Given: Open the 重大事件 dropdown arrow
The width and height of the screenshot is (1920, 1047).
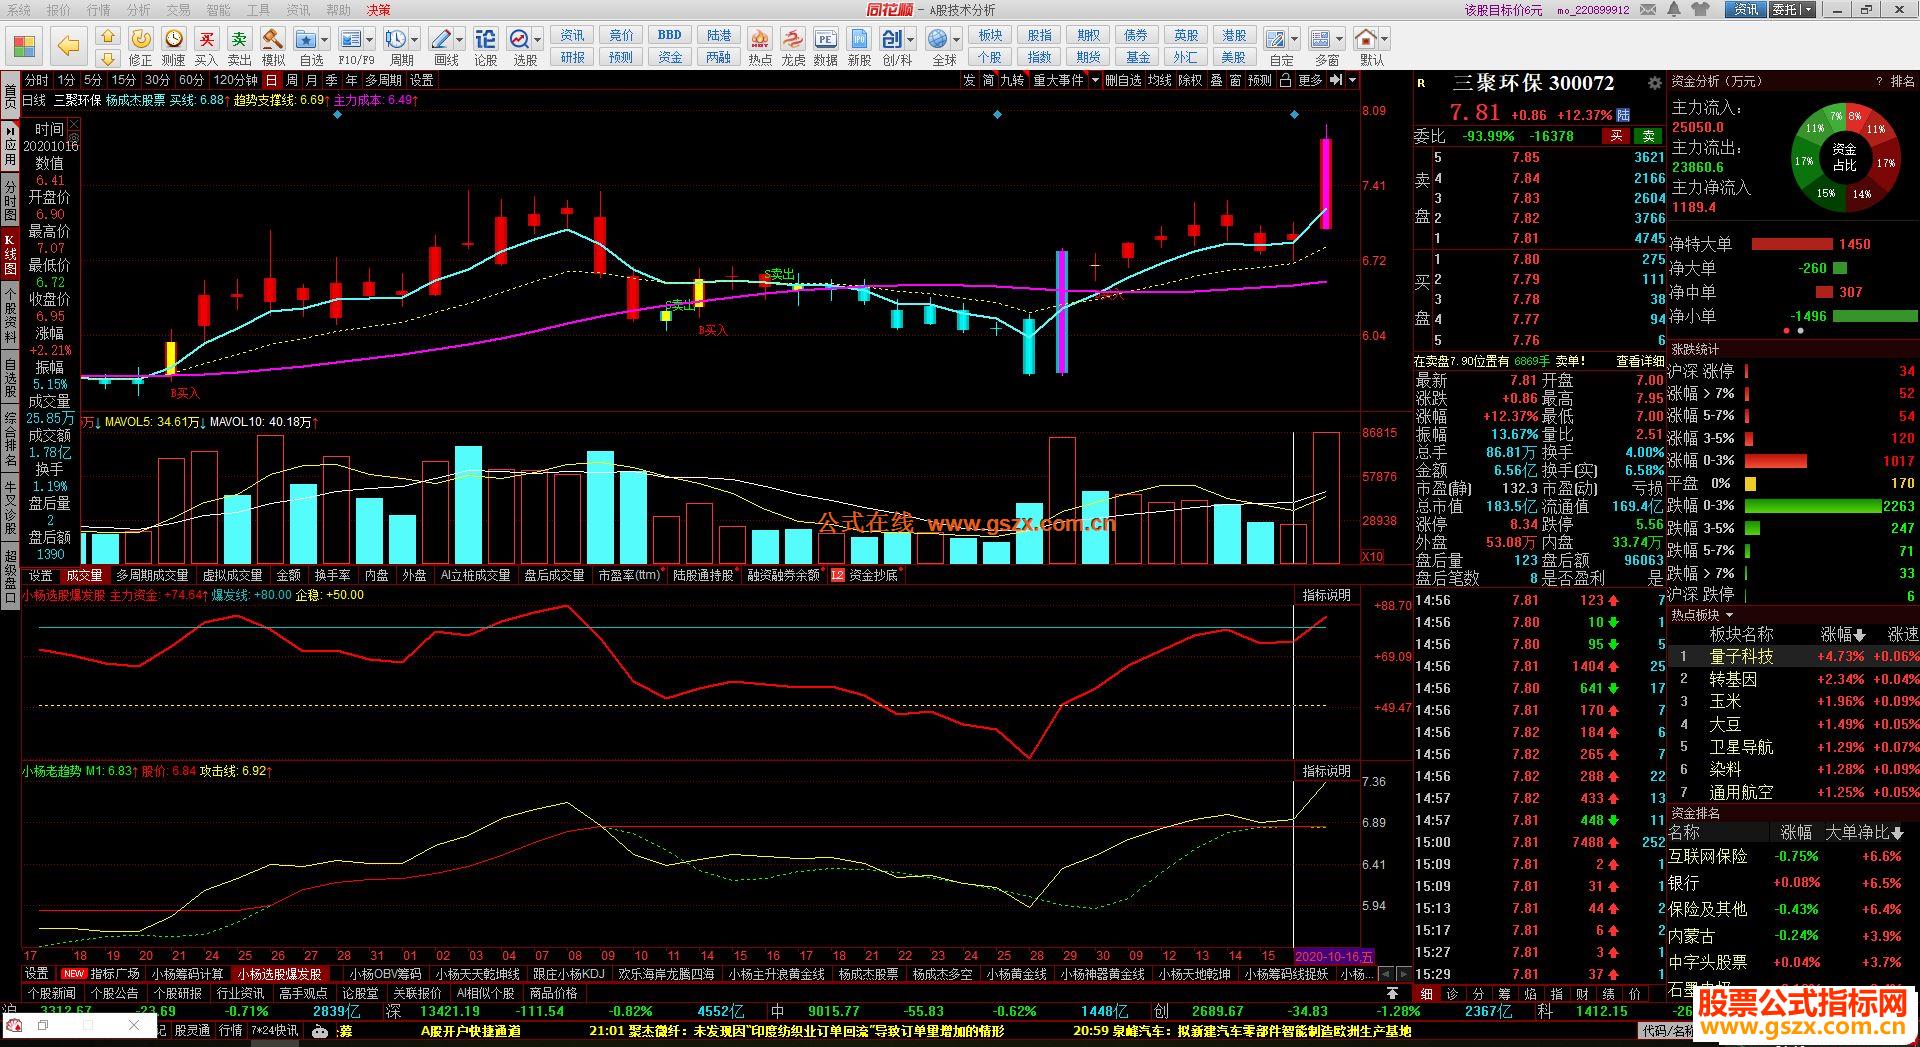Looking at the screenshot, I should coord(1096,80).
